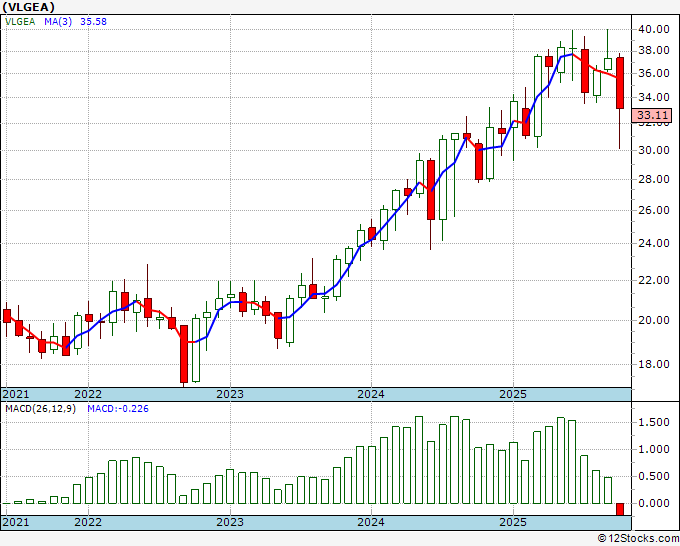The image size is (680, 546).
Task: Click the 34.00 price axis label
Action: tap(653, 98)
